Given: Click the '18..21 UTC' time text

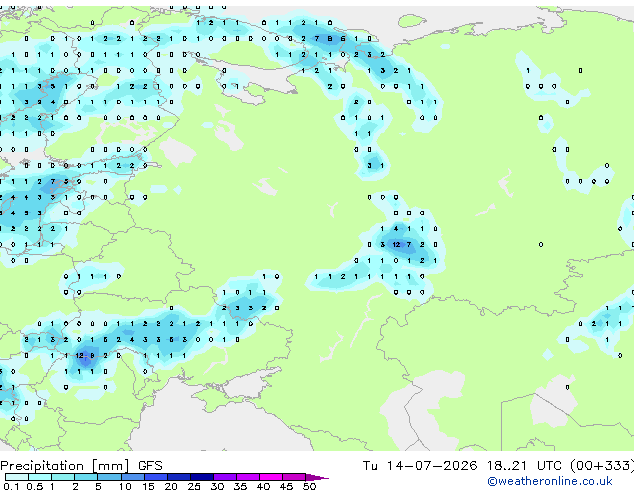Looking at the screenshot, I should (x=524, y=466).
